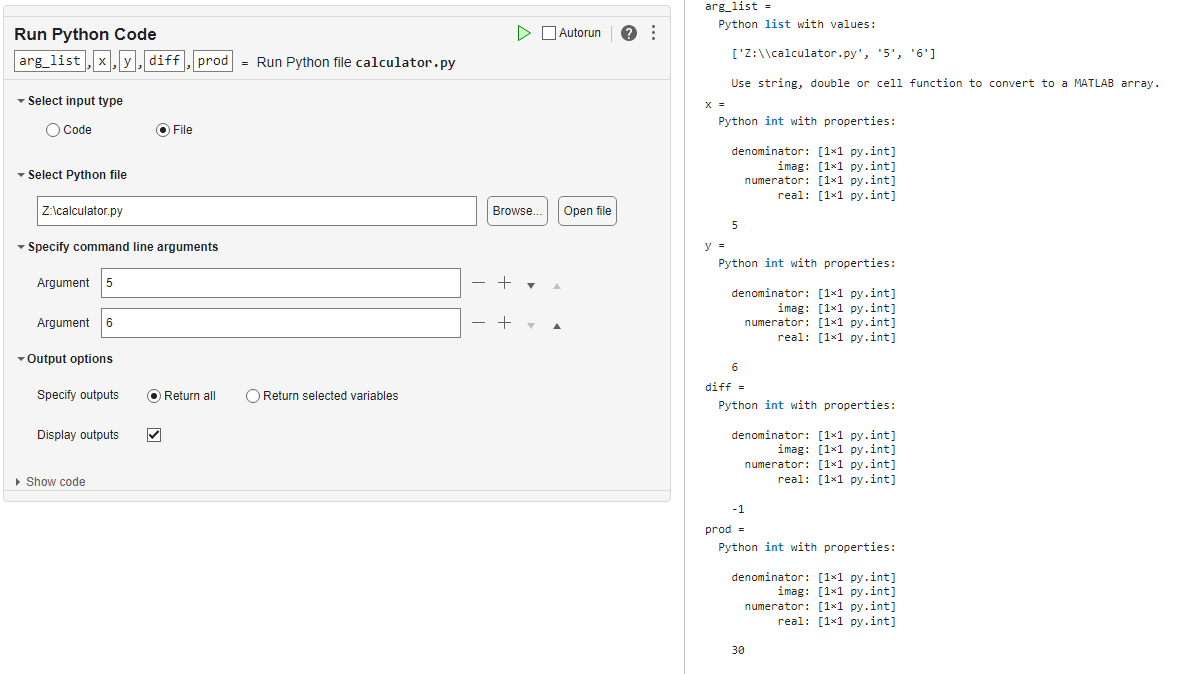Open the three-dot task options menu
The width and height of the screenshot is (1199, 674).
(654, 33)
